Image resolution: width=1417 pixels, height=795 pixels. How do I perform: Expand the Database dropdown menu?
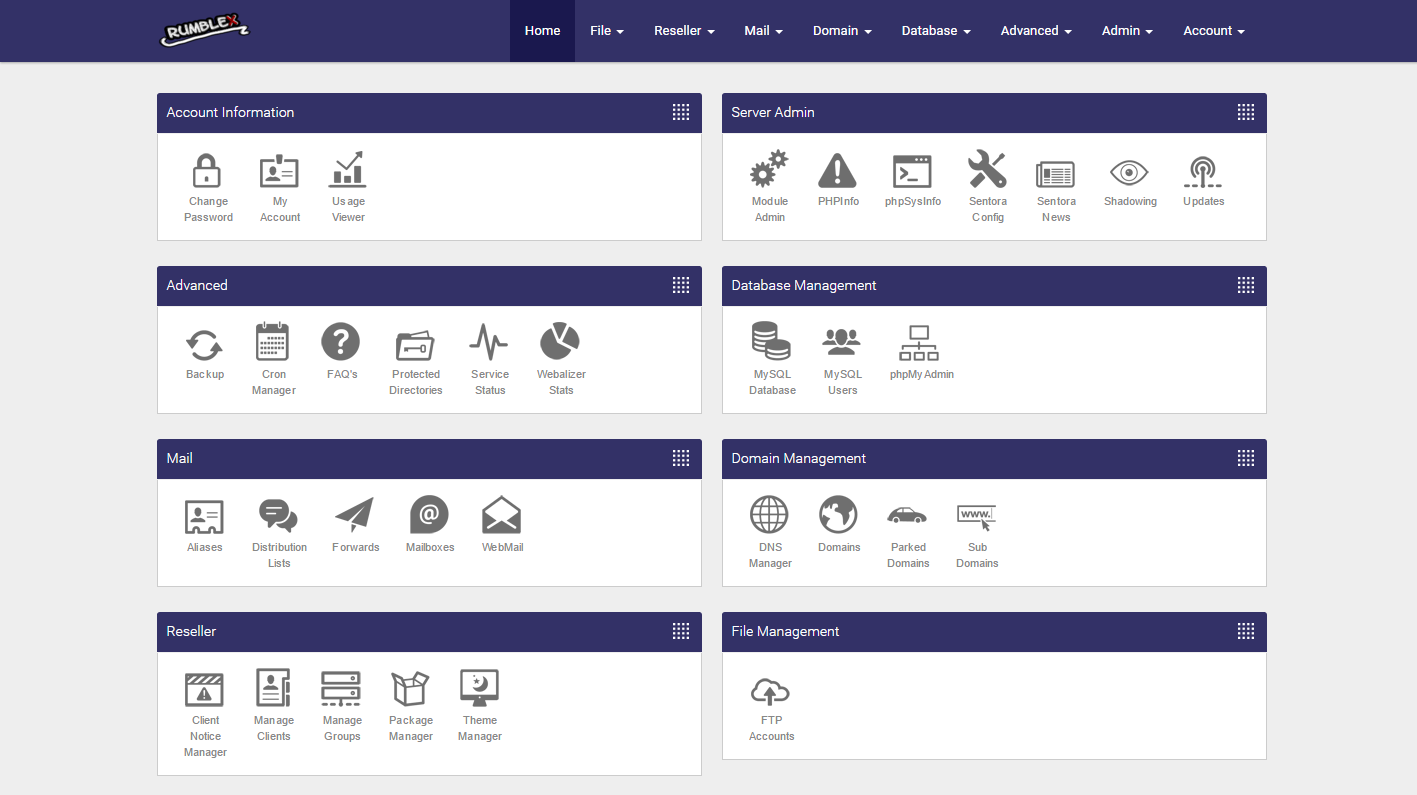(x=935, y=31)
